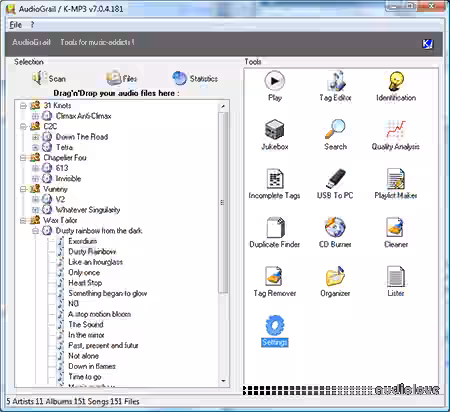The image size is (450, 412).
Task: Collapse the 31 Knots artist node
Action: click(x=23, y=106)
